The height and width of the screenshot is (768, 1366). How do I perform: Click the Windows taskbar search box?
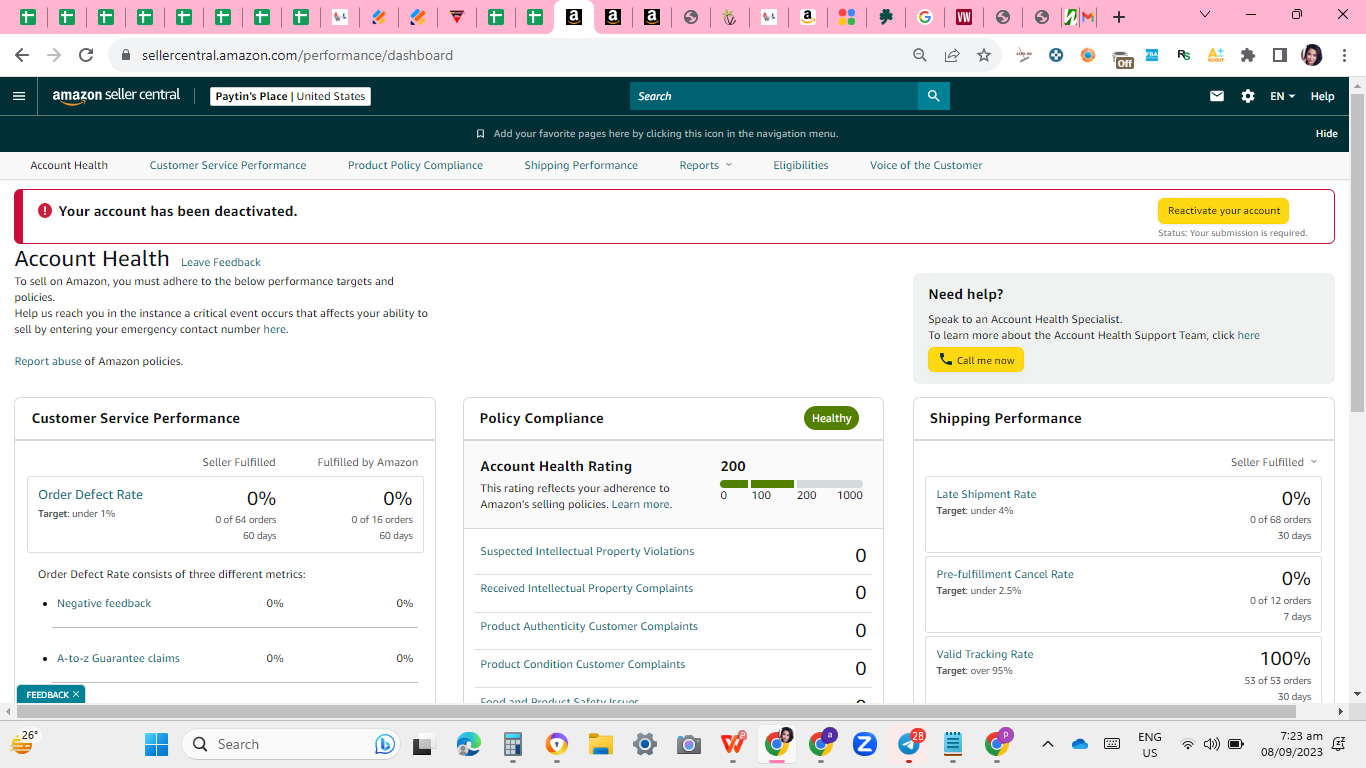(290, 744)
